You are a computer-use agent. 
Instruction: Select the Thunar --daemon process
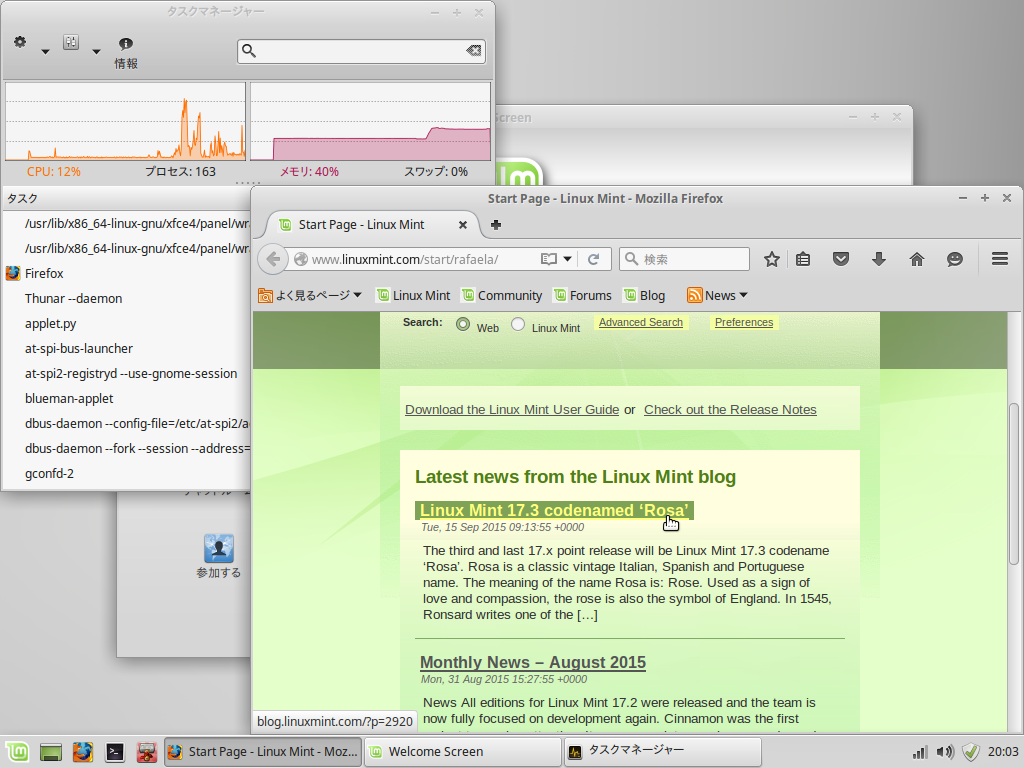pyautogui.click(x=127, y=298)
